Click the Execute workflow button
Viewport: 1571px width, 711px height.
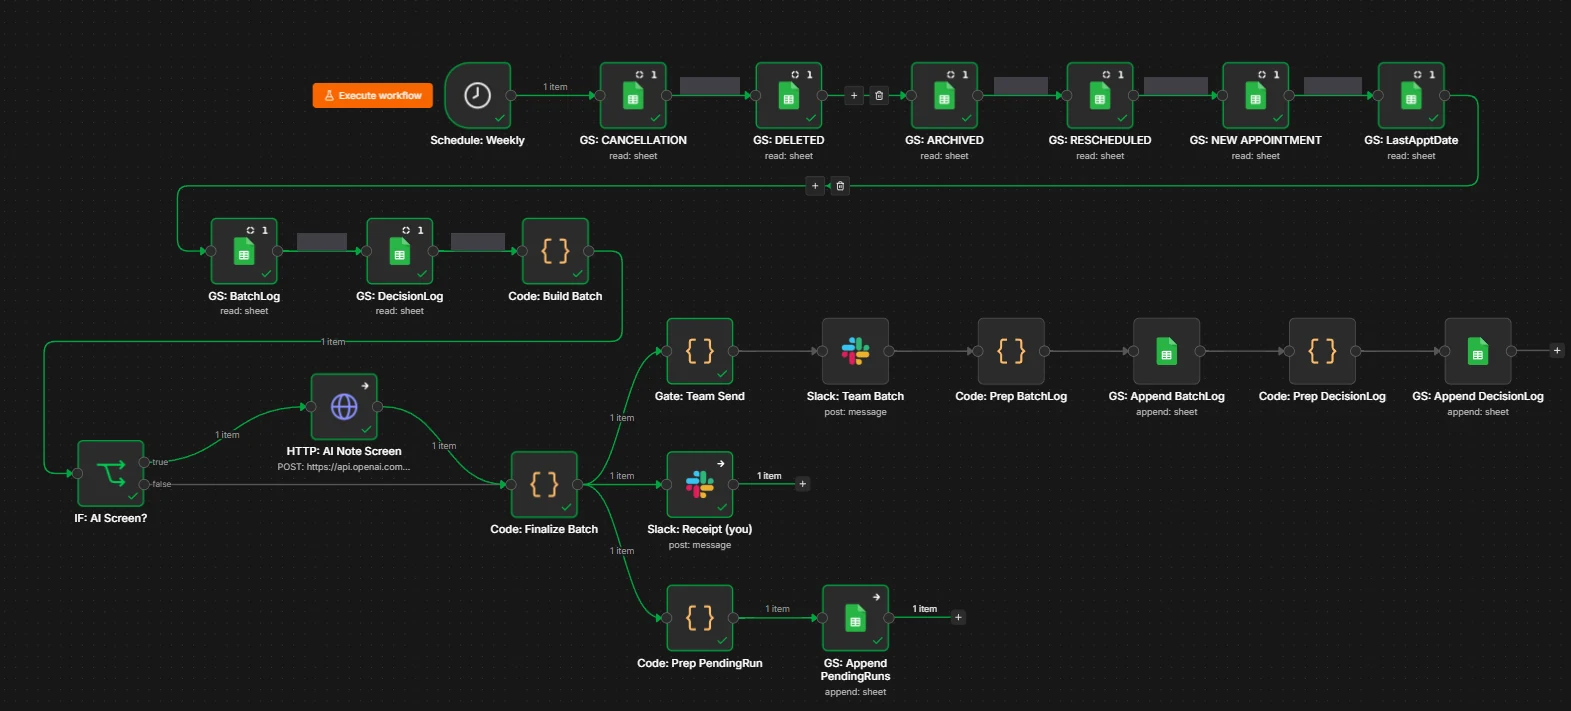point(373,95)
